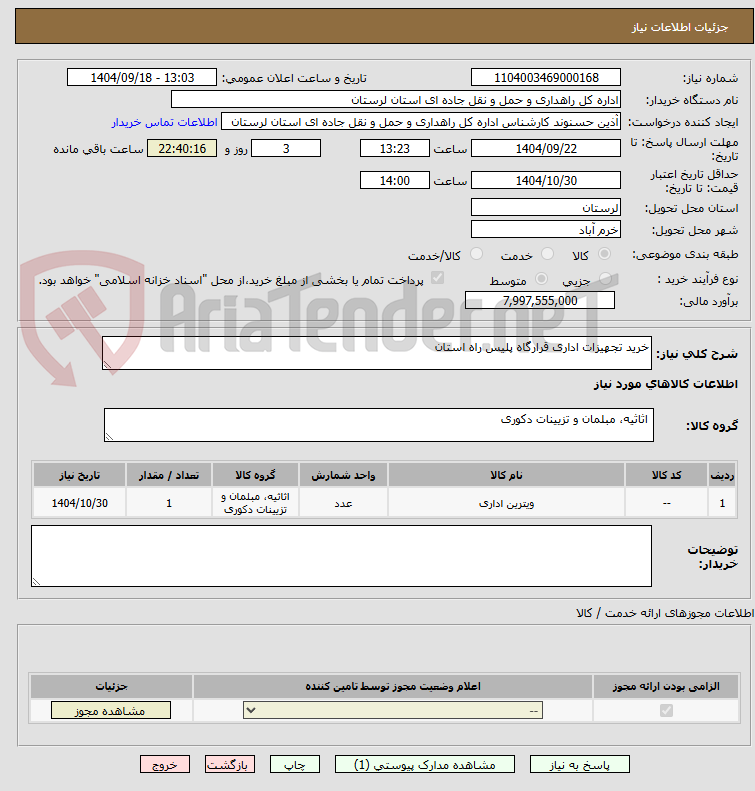Click the اعلام وضعیت مجوز توسط تامین کننده header

393,686
